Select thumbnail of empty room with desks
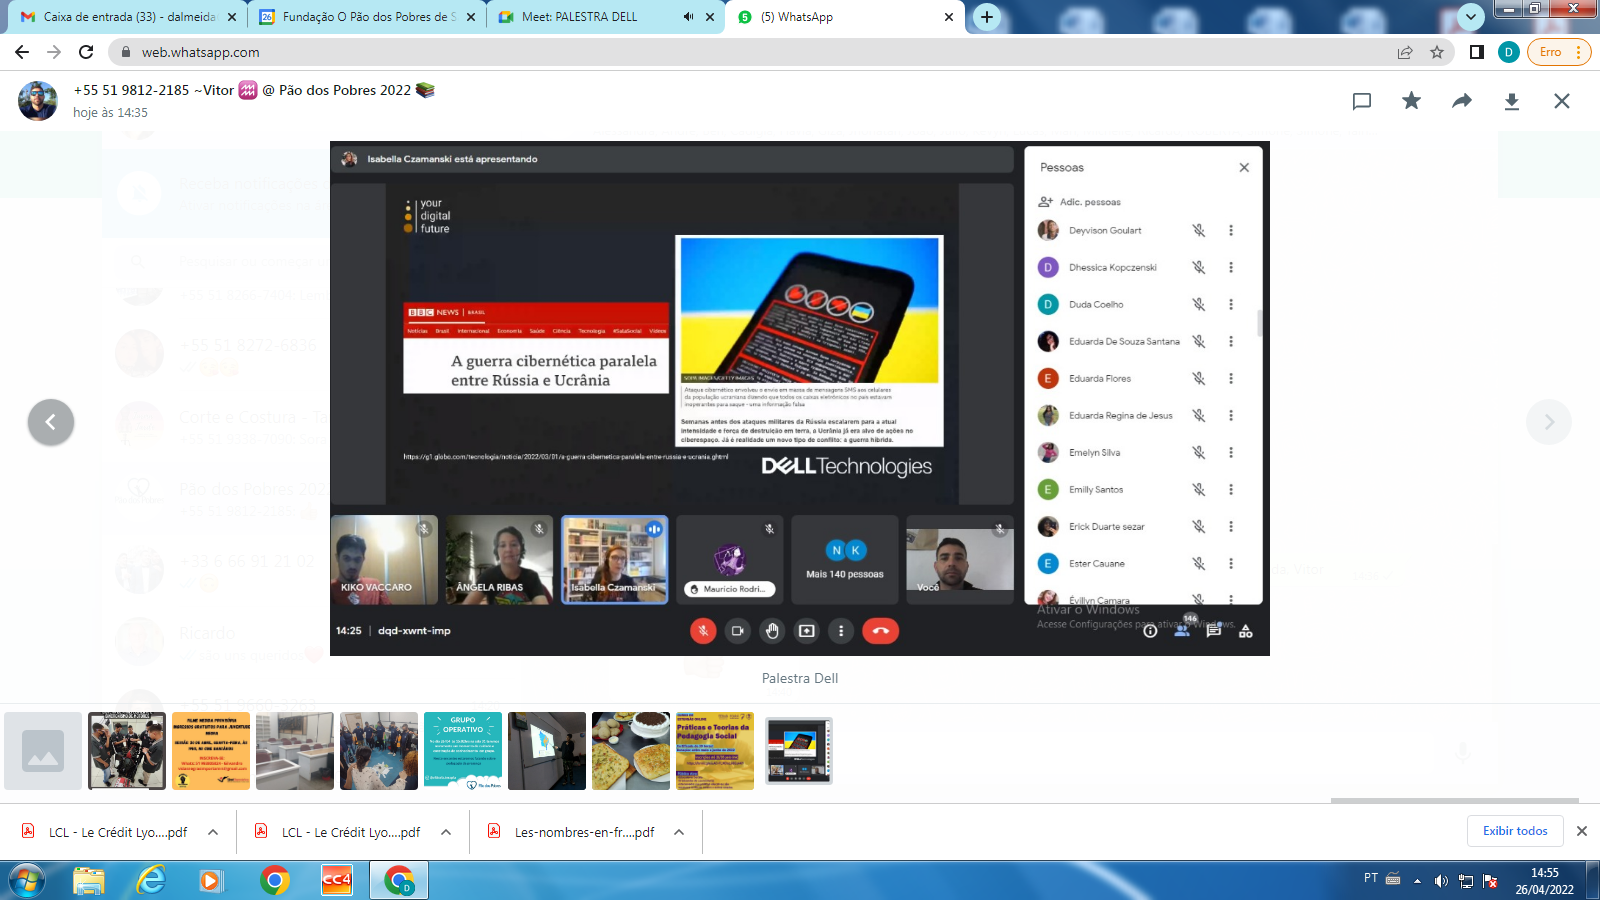 (295, 751)
